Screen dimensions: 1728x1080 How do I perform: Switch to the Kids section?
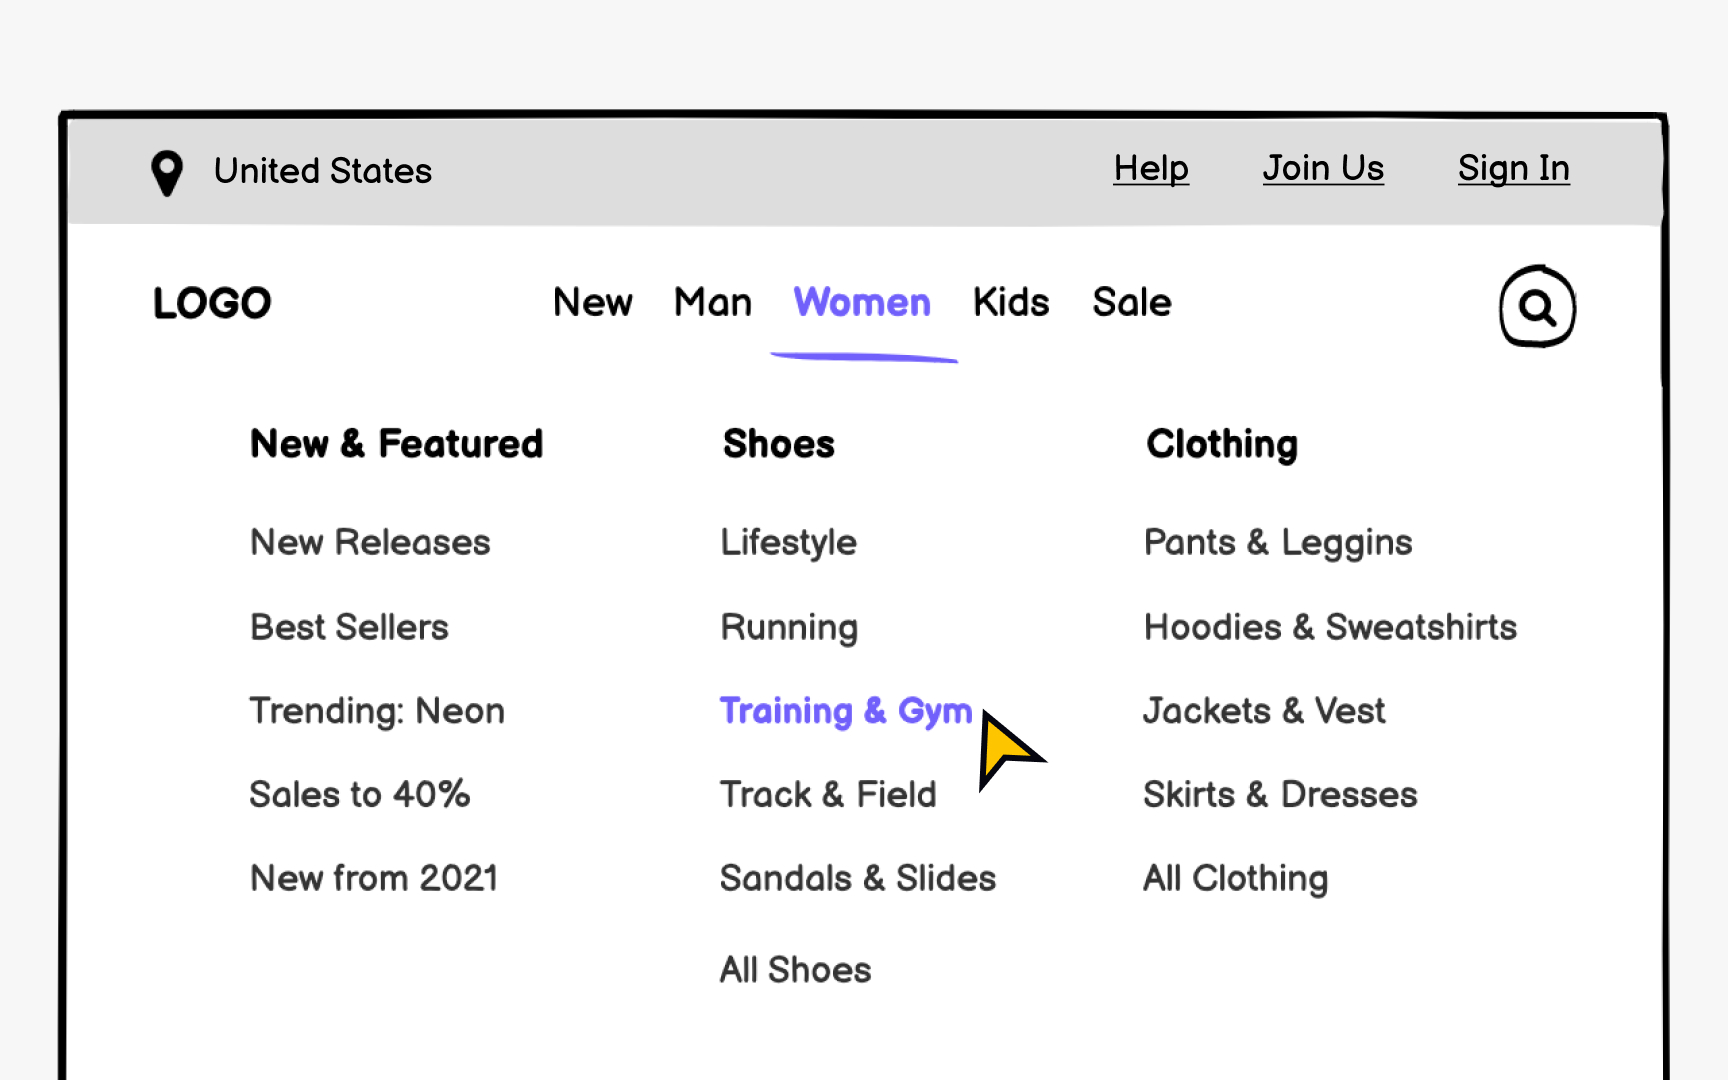[1011, 302]
